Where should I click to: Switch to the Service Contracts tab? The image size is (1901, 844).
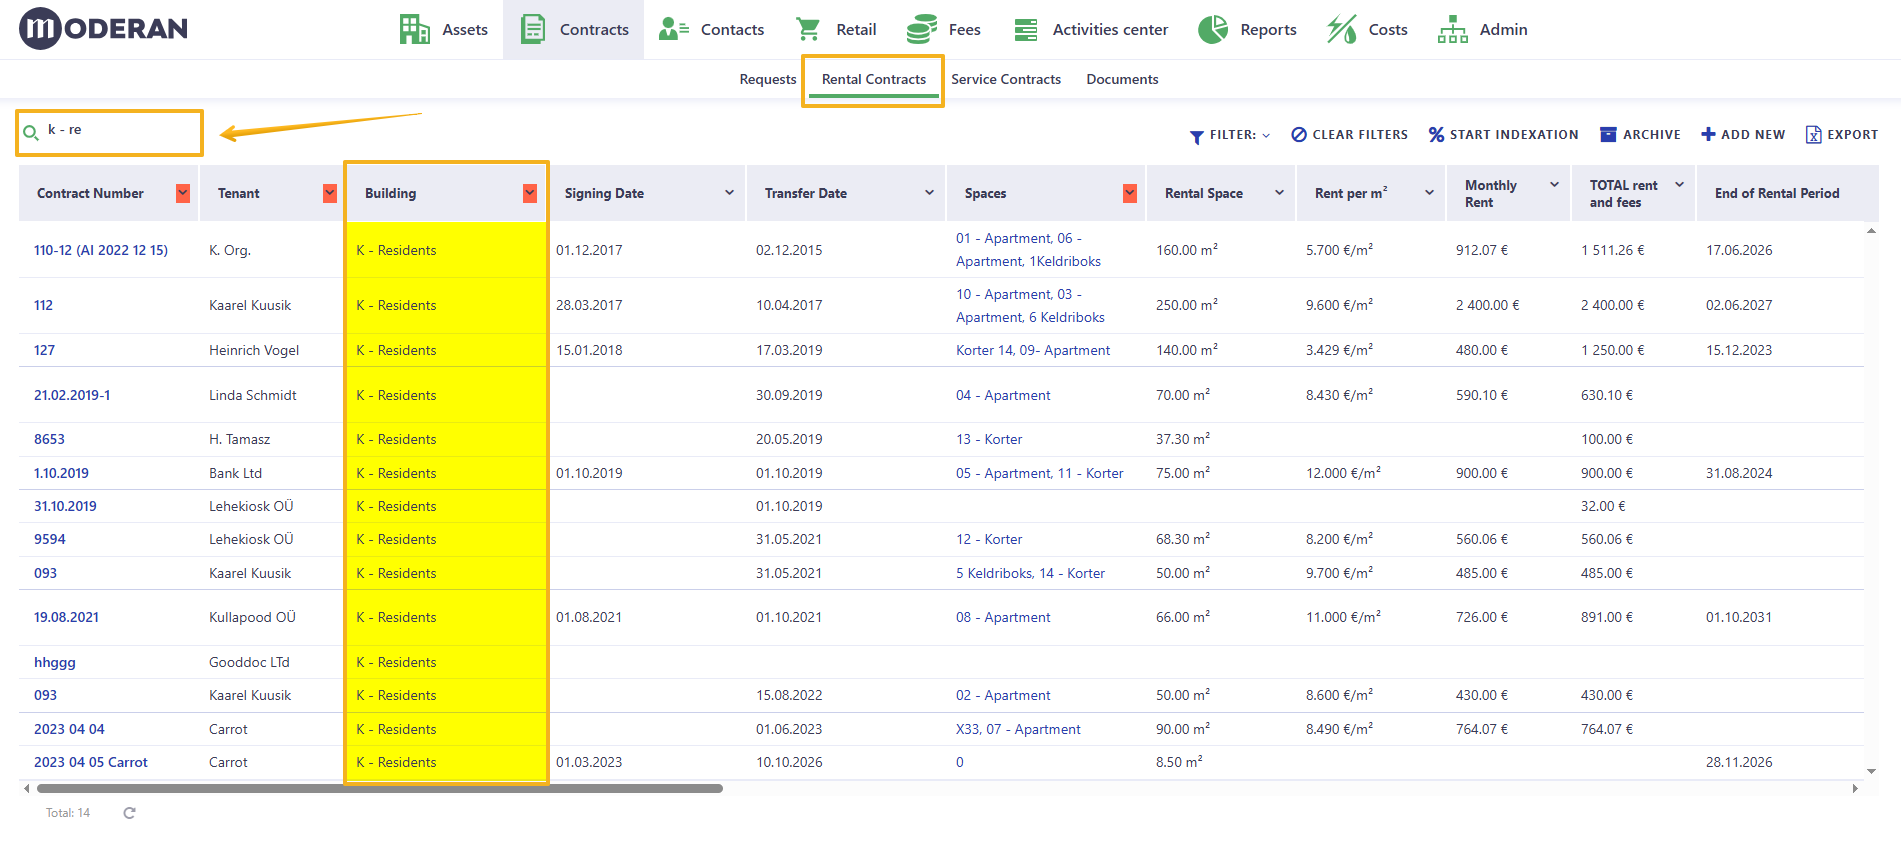[x=1006, y=79]
